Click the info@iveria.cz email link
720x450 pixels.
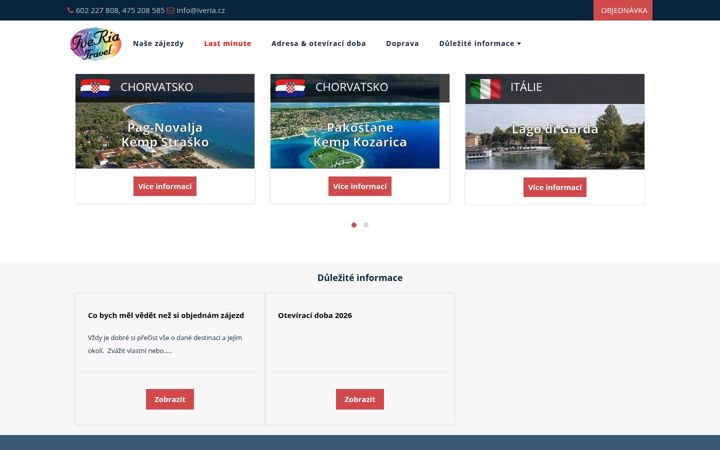[x=201, y=11]
